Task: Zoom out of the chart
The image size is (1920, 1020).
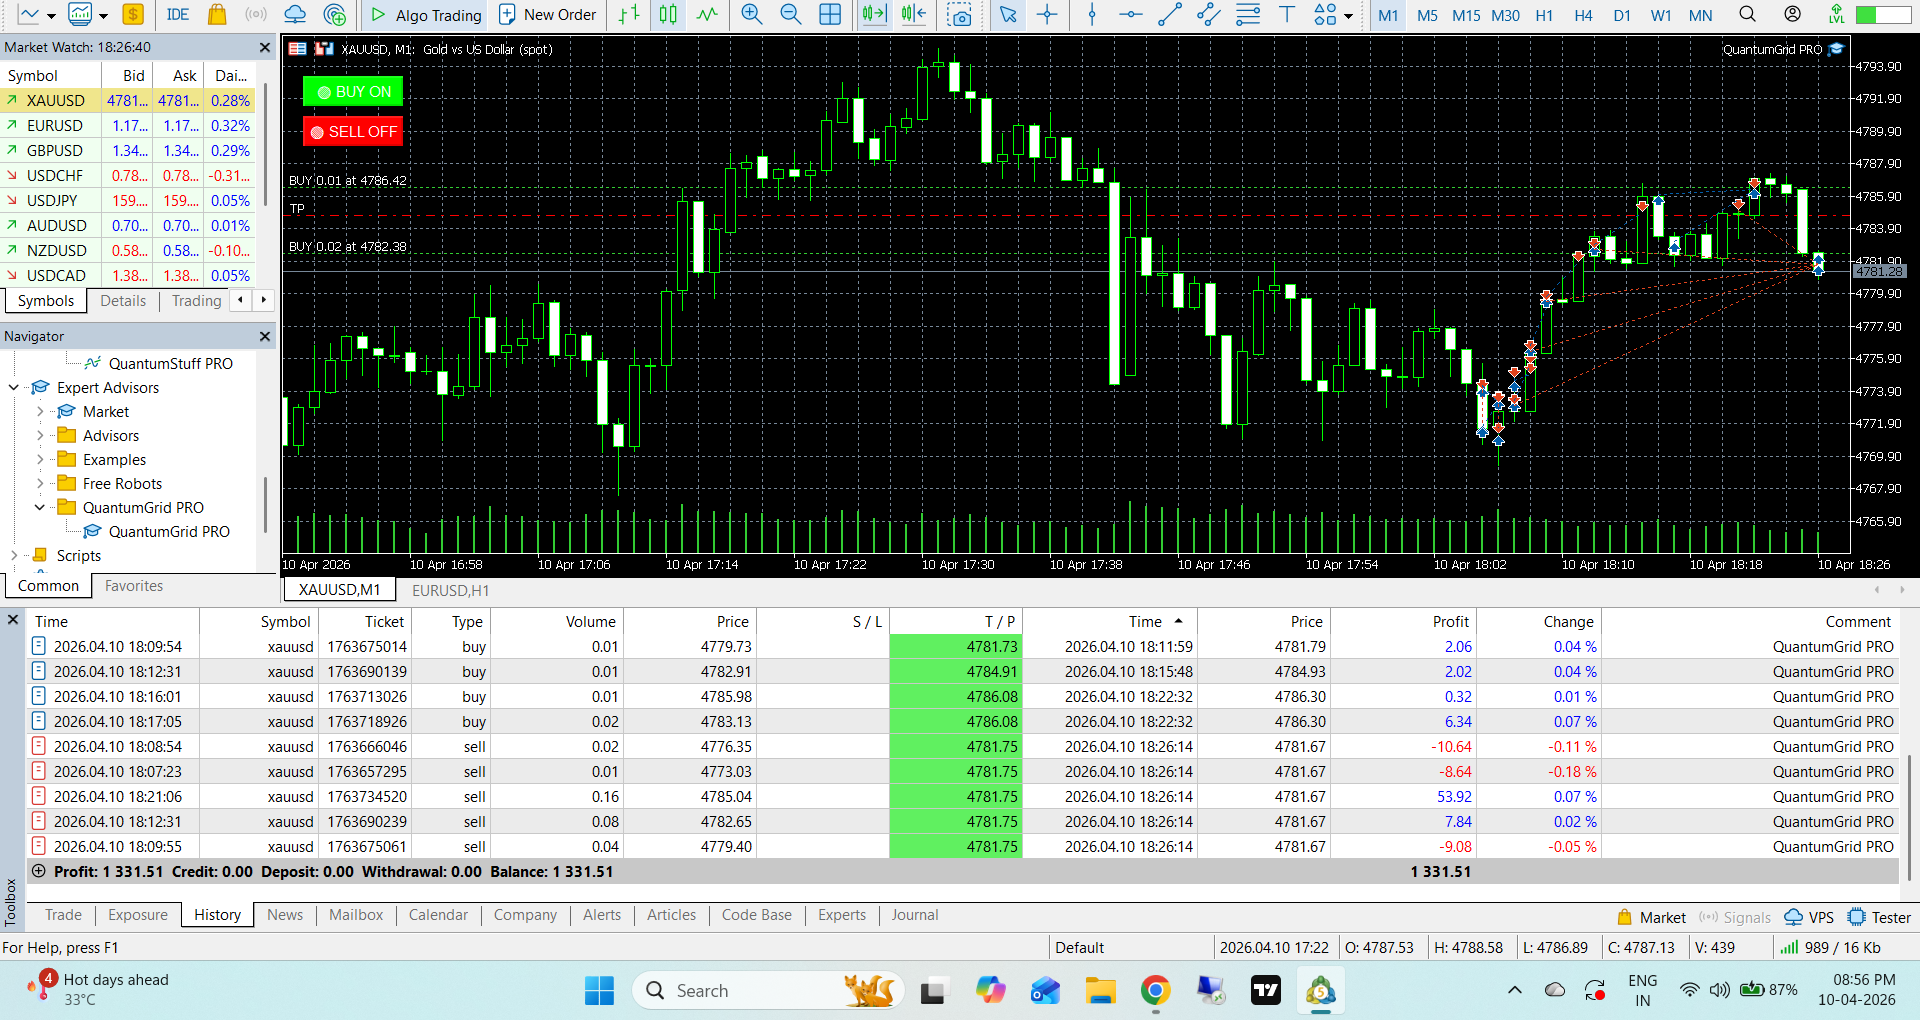Action: [791, 14]
